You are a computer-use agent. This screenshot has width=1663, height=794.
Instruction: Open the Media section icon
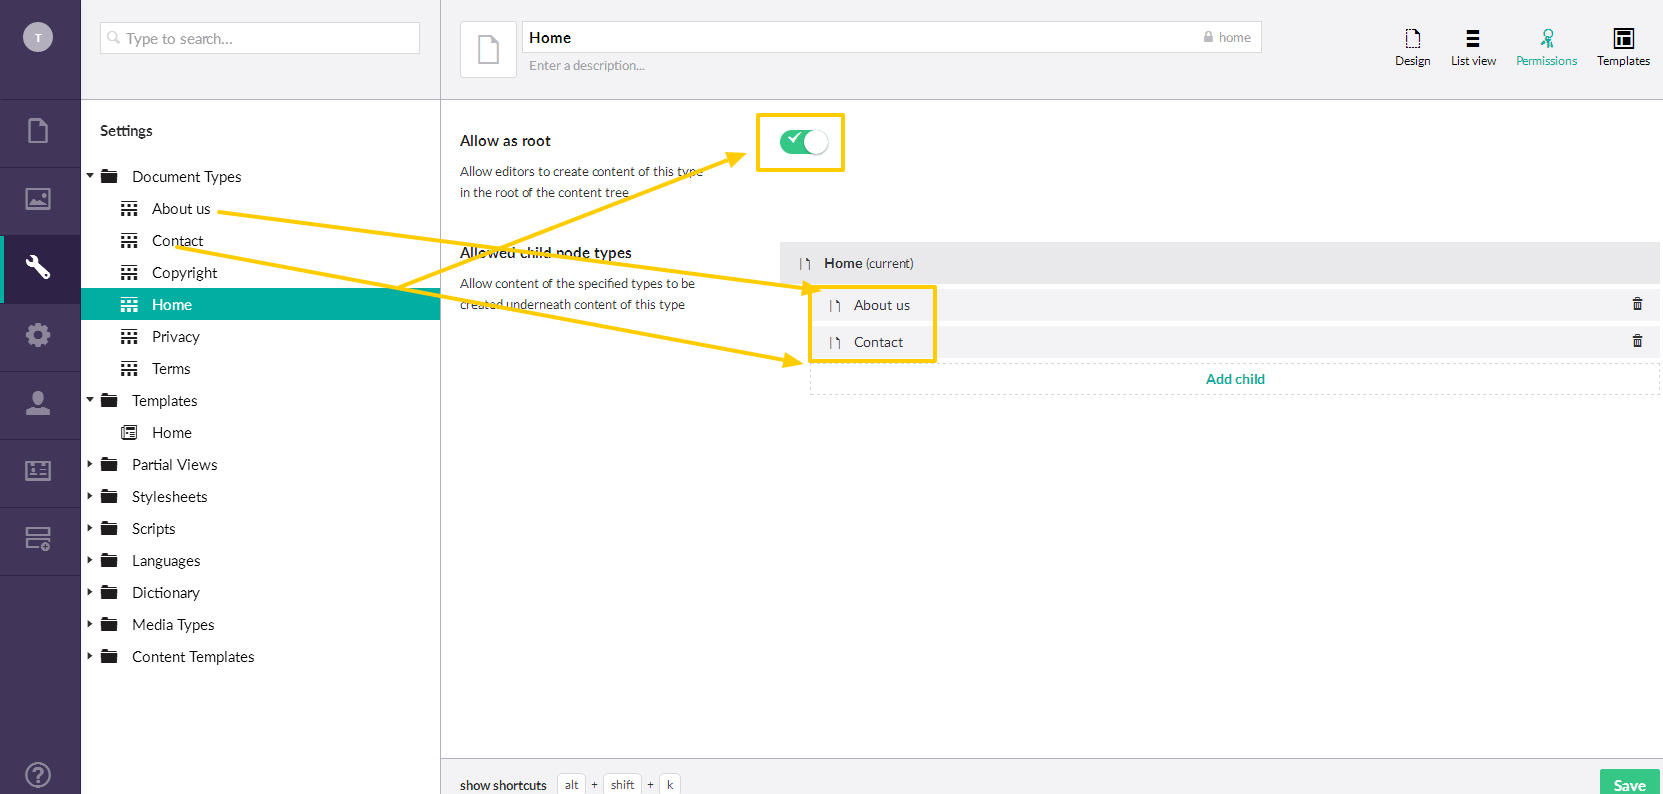tap(38, 199)
